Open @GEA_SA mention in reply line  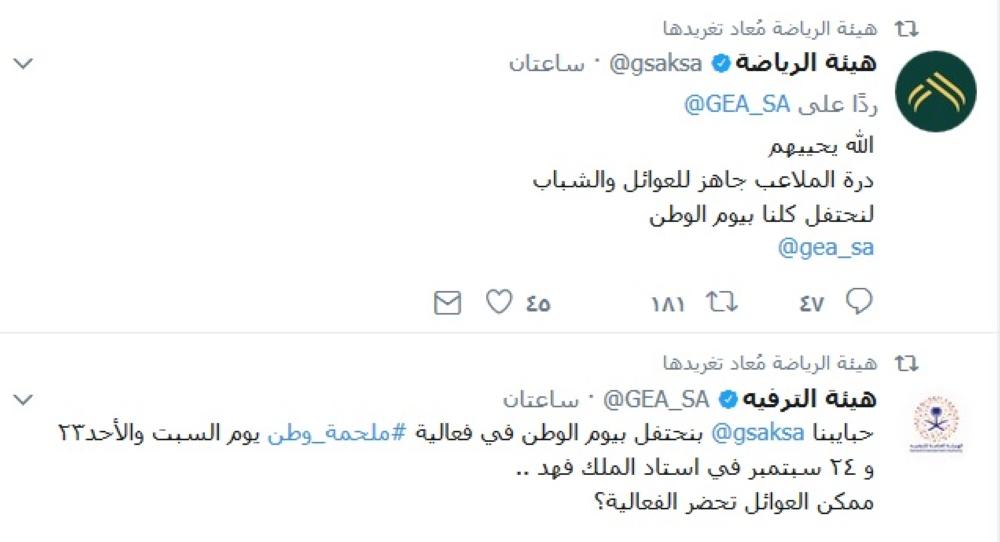(738, 103)
